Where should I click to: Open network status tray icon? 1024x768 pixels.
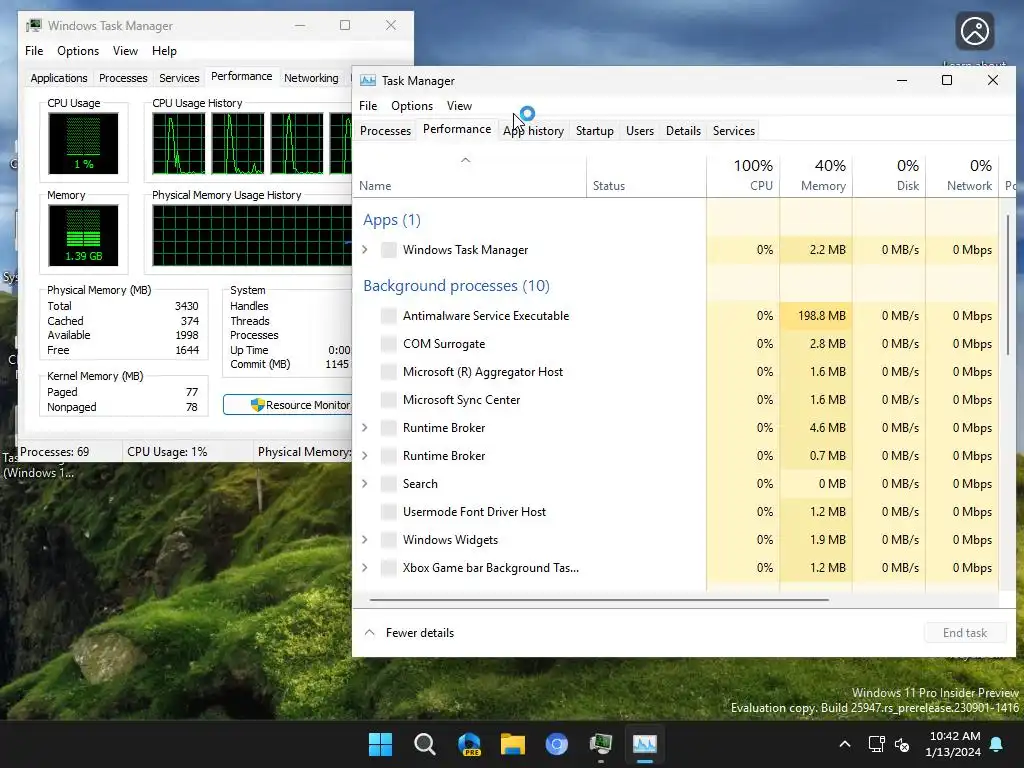[x=876, y=744]
